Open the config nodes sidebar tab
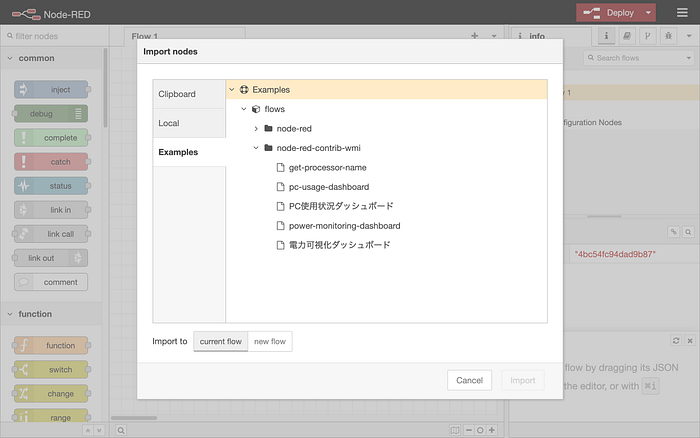 click(647, 36)
